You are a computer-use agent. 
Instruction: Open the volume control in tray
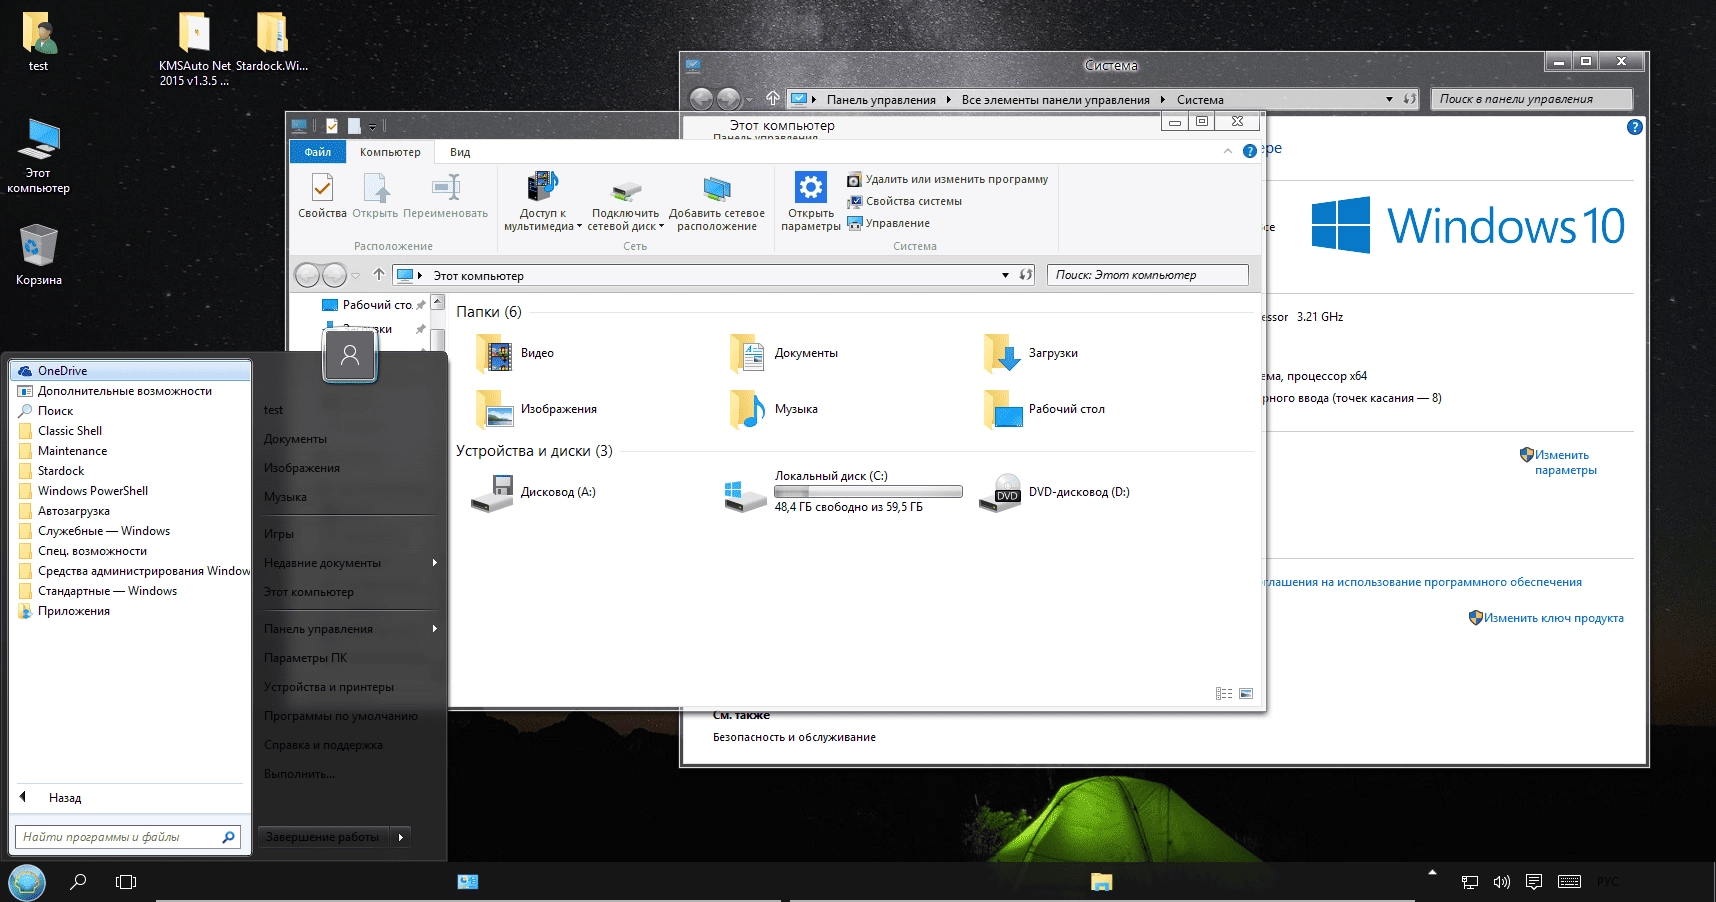(x=1501, y=882)
